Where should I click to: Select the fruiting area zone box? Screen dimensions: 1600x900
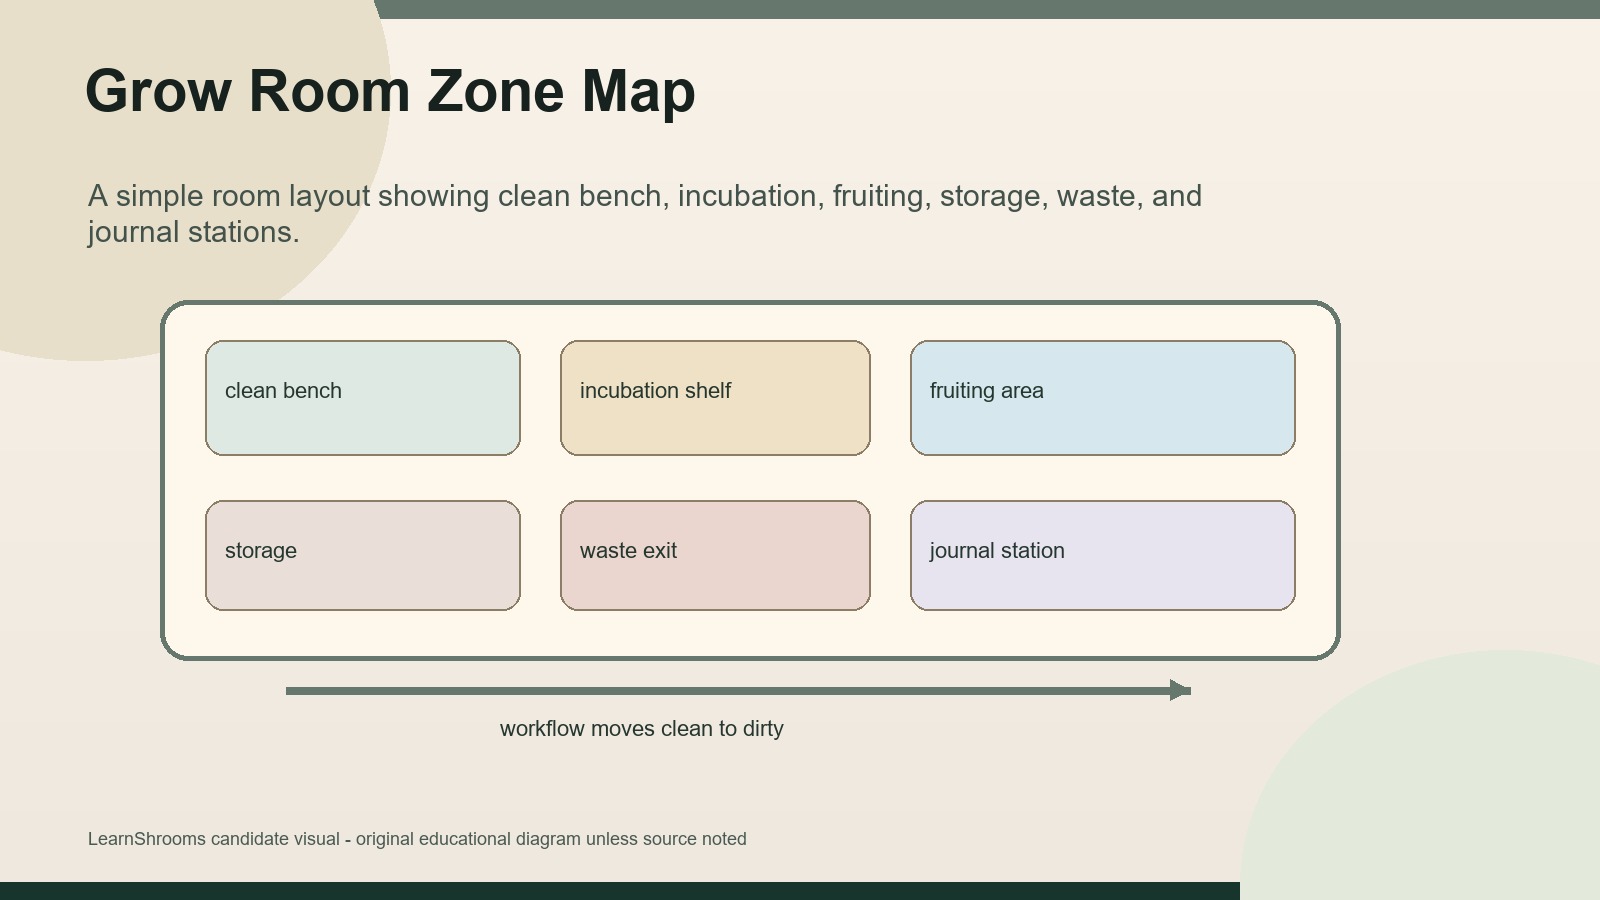tap(1103, 398)
